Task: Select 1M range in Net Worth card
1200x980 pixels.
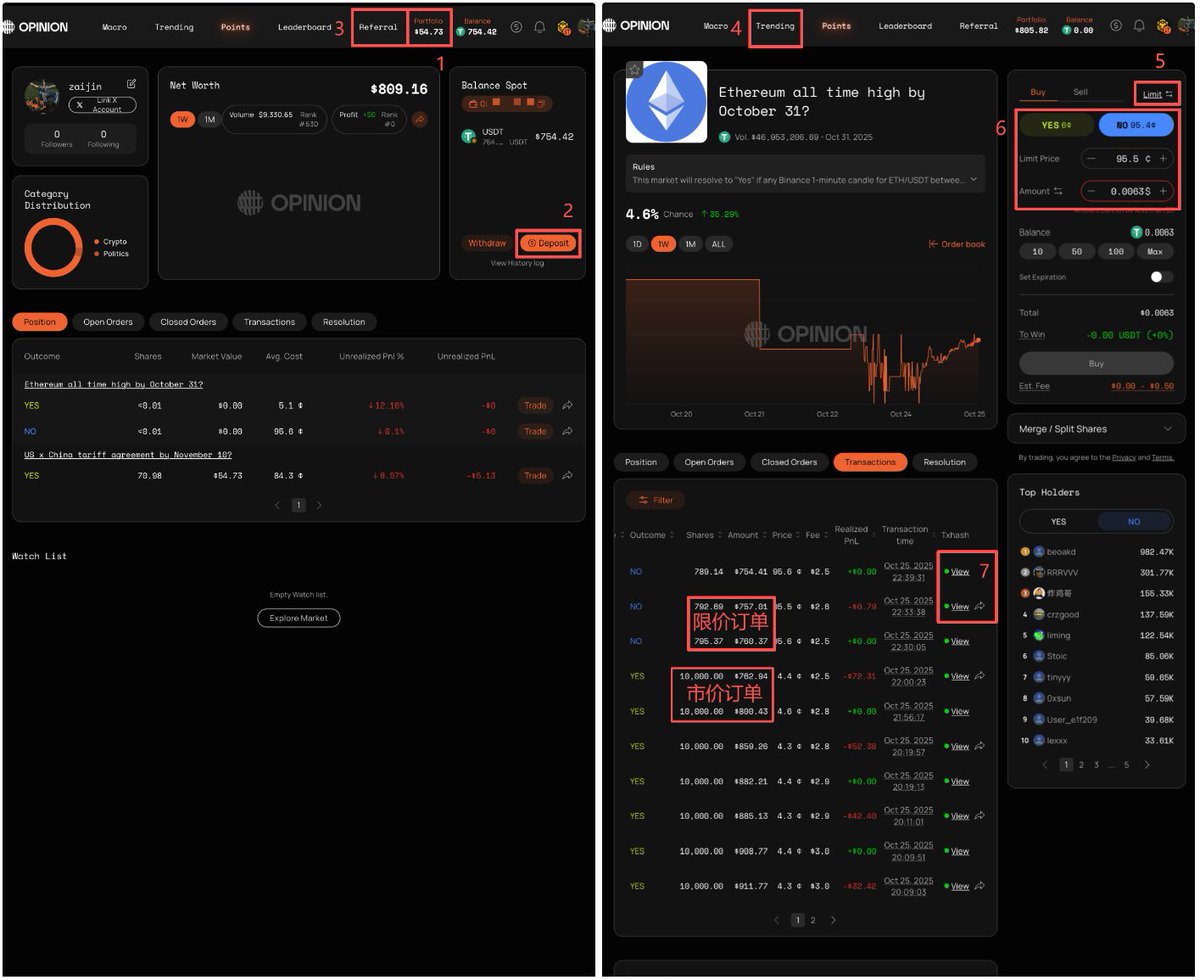Action: click(x=208, y=119)
